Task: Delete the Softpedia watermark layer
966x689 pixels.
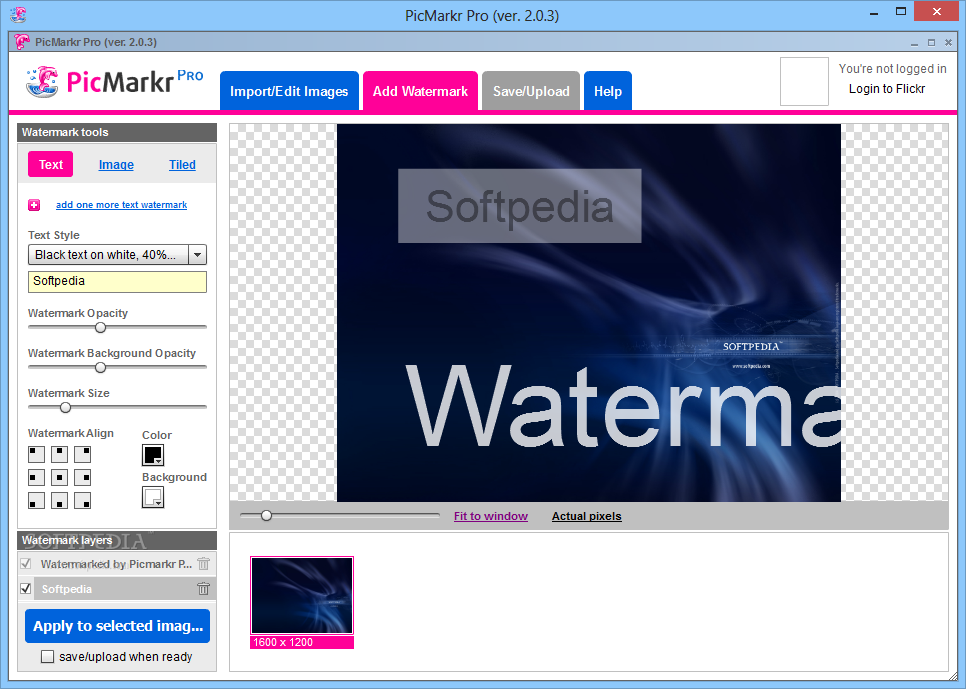Action: 203,589
